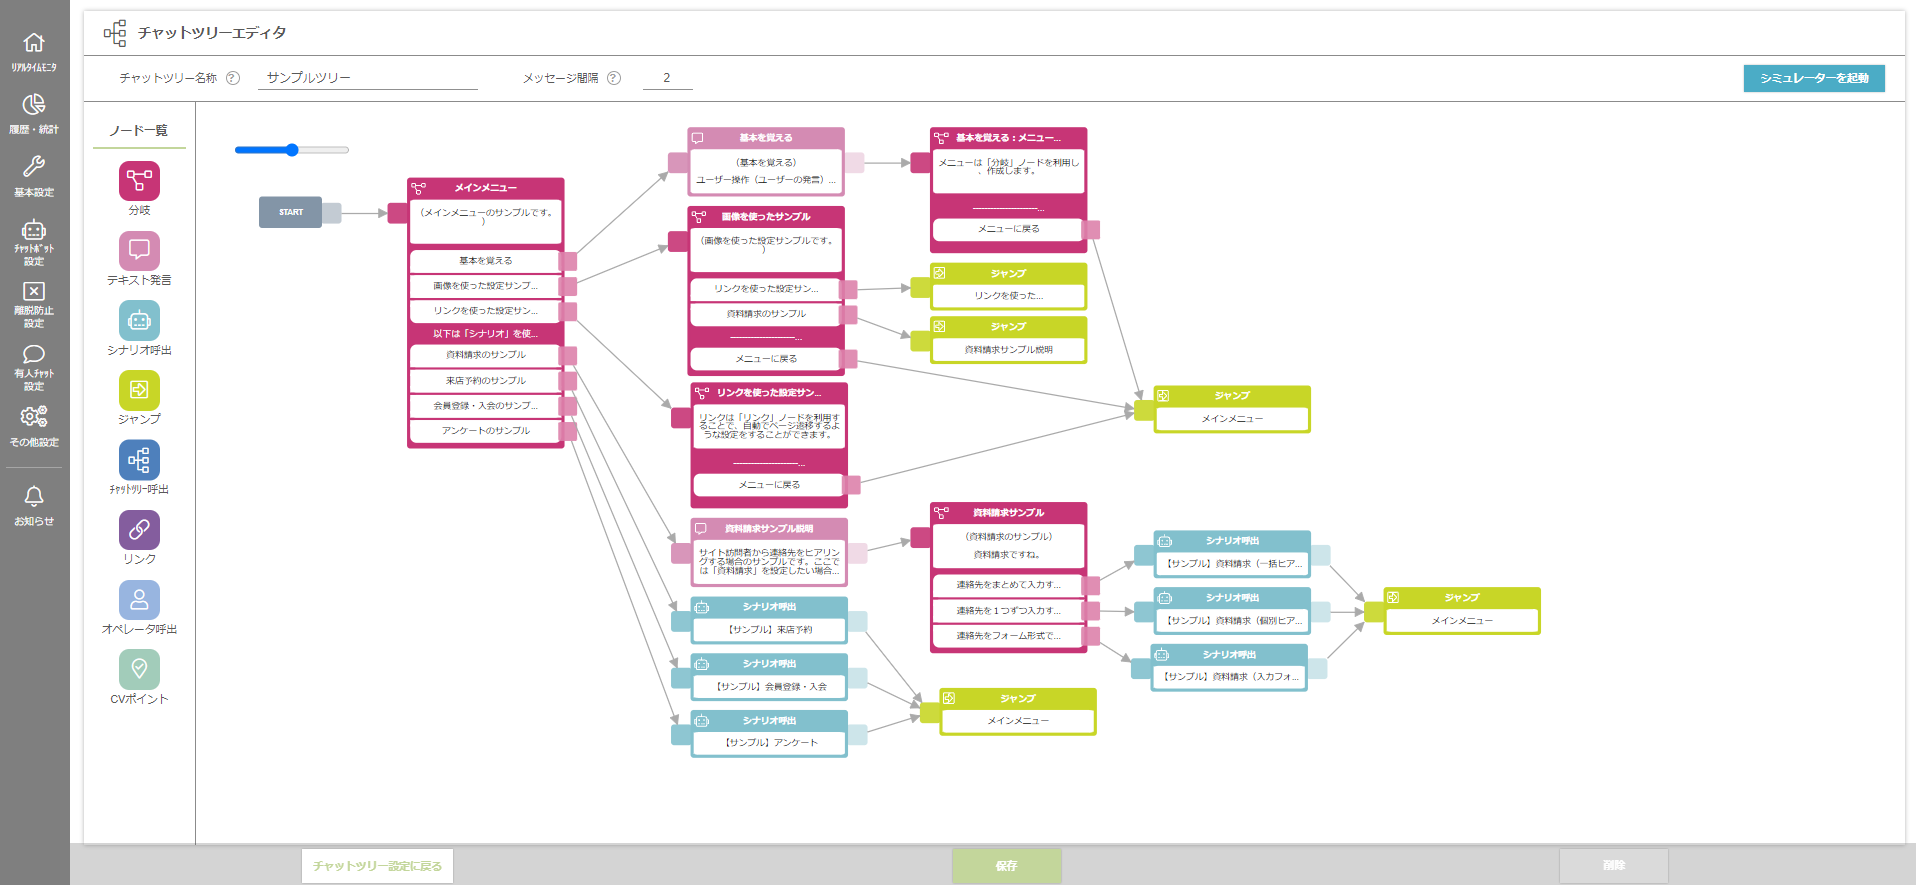Select the ジャンプ node icon
This screenshot has width=1916, height=885.
coord(139,390)
